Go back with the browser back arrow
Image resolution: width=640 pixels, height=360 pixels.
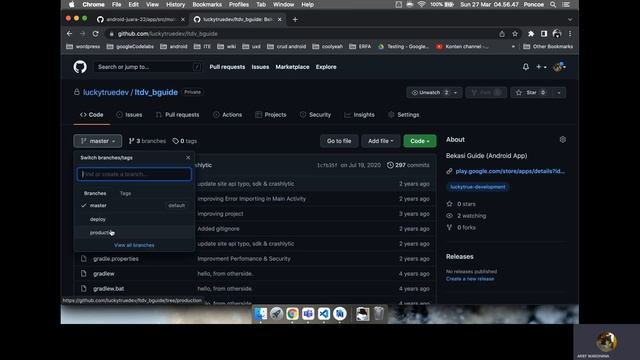(x=69, y=34)
